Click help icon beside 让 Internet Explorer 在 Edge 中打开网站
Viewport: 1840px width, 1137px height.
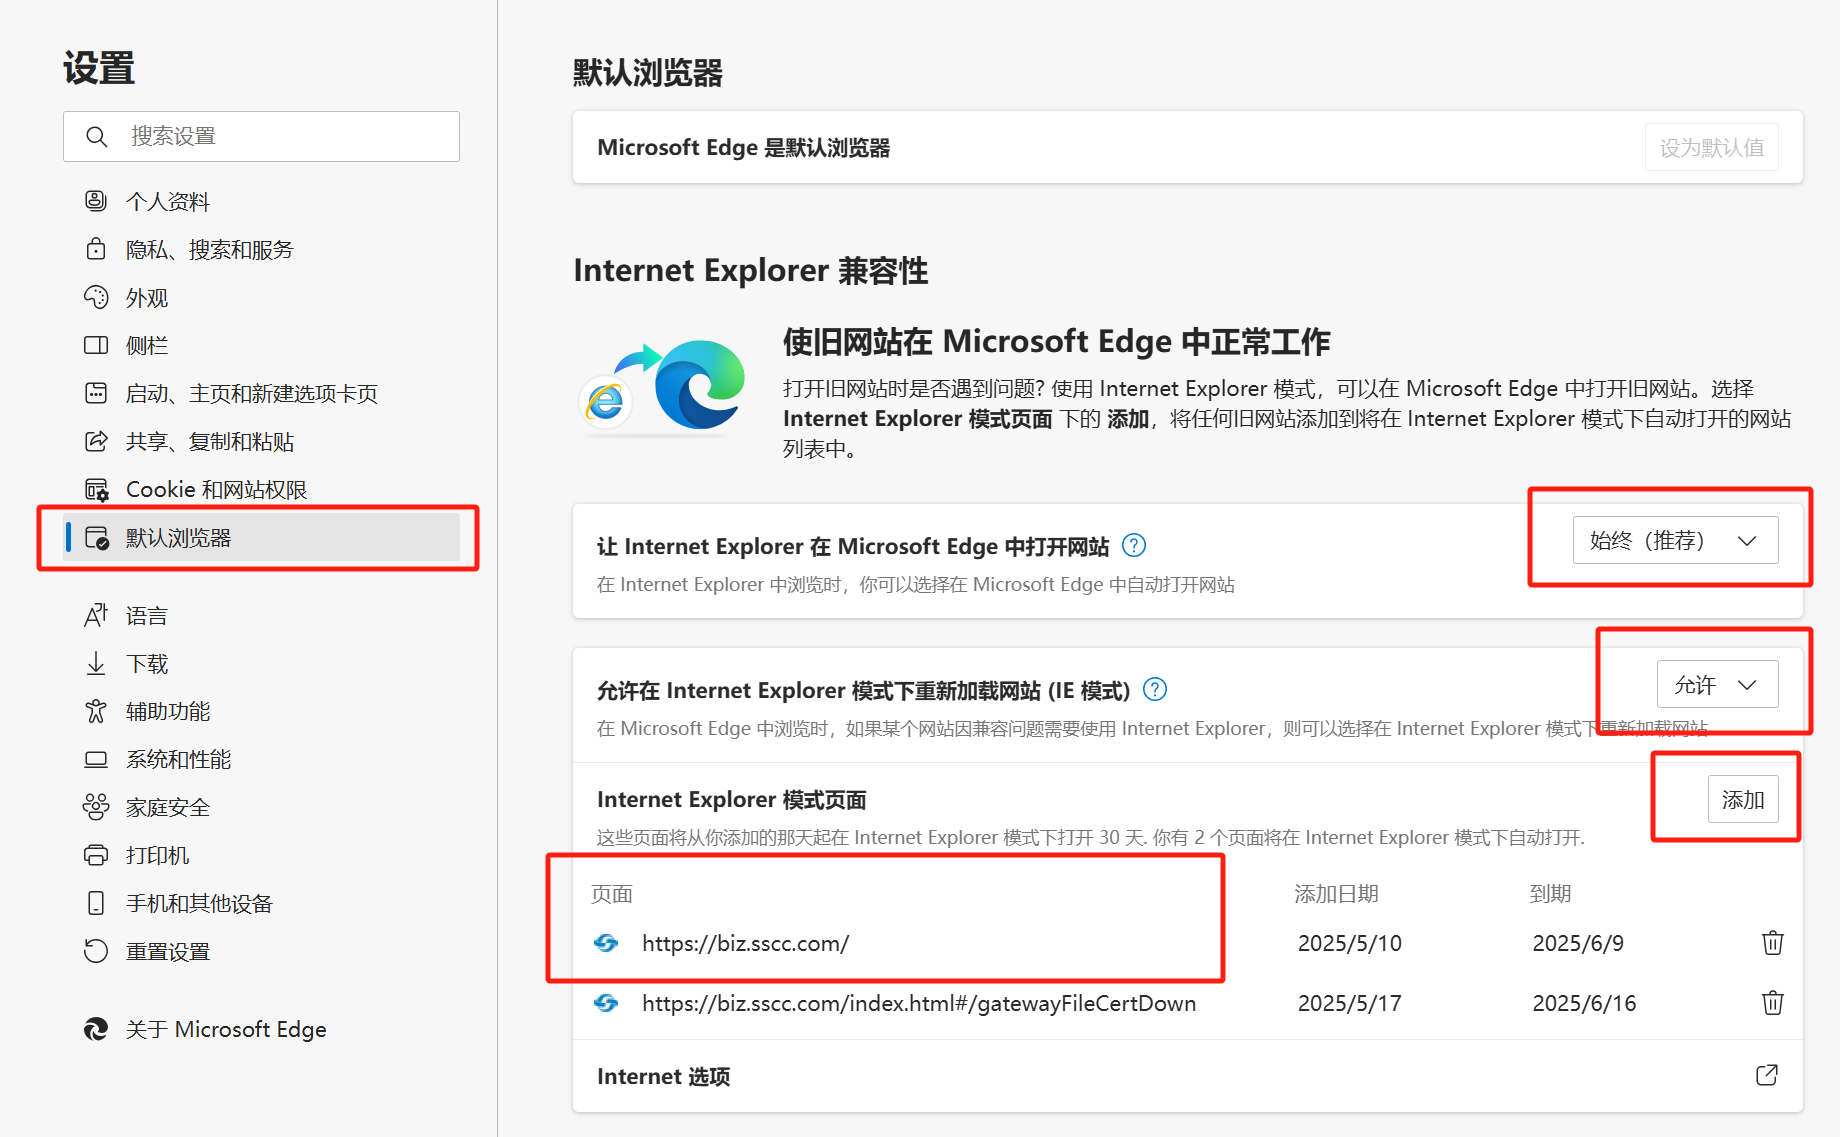click(x=1134, y=545)
